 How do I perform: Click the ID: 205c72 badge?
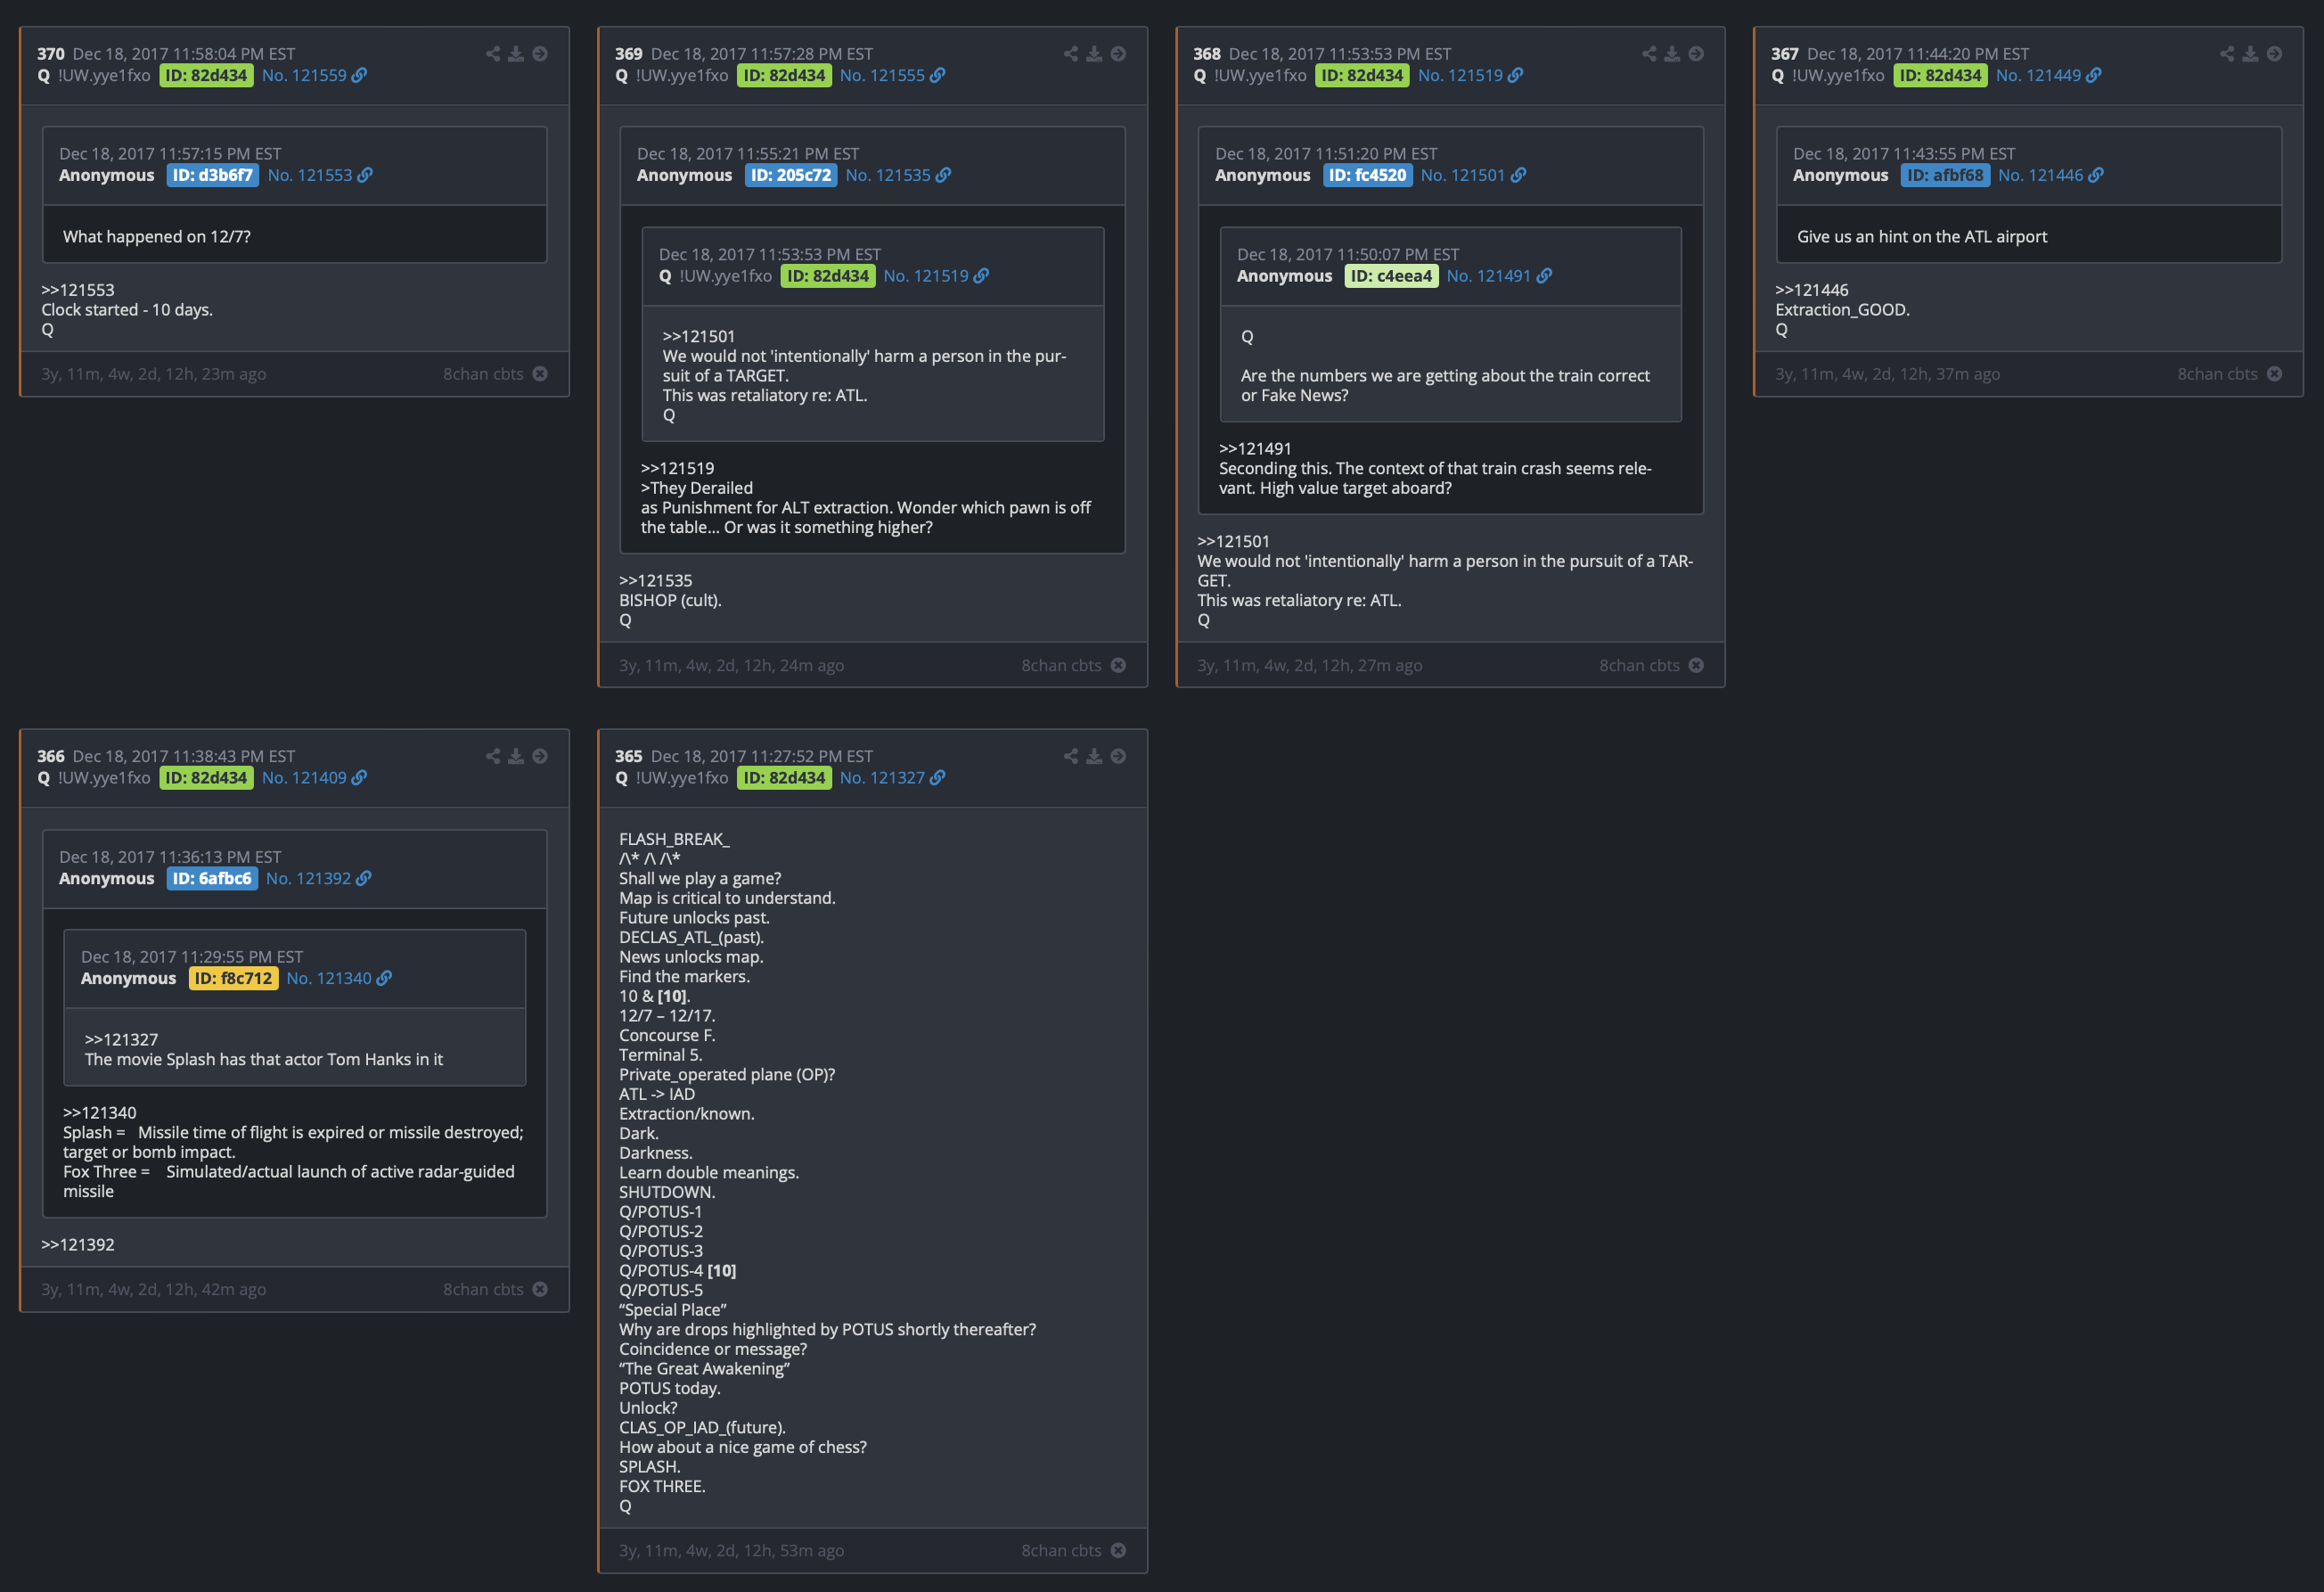tap(791, 175)
